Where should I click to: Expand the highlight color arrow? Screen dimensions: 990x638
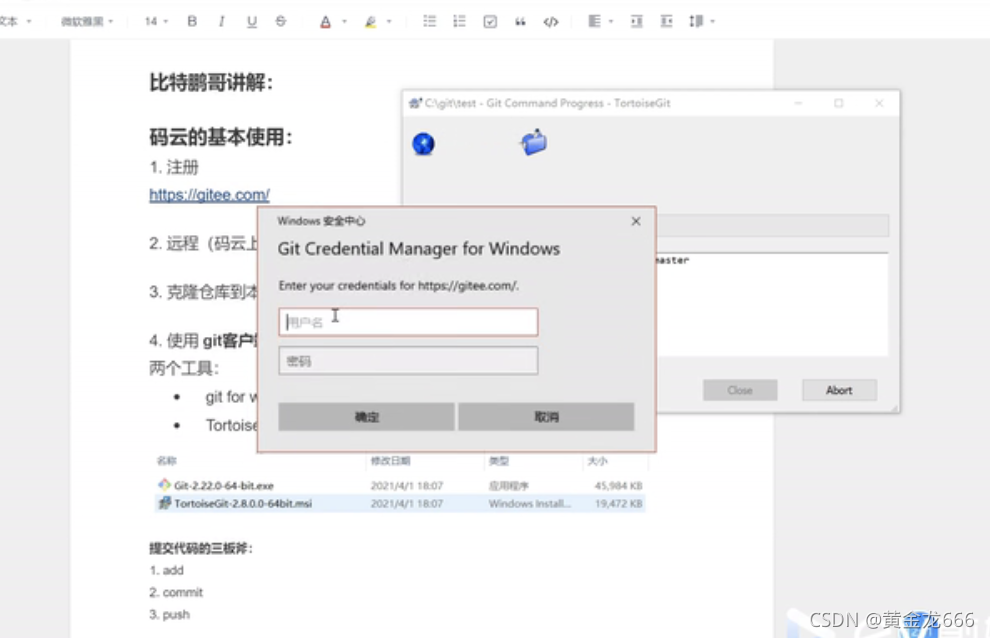point(389,21)
